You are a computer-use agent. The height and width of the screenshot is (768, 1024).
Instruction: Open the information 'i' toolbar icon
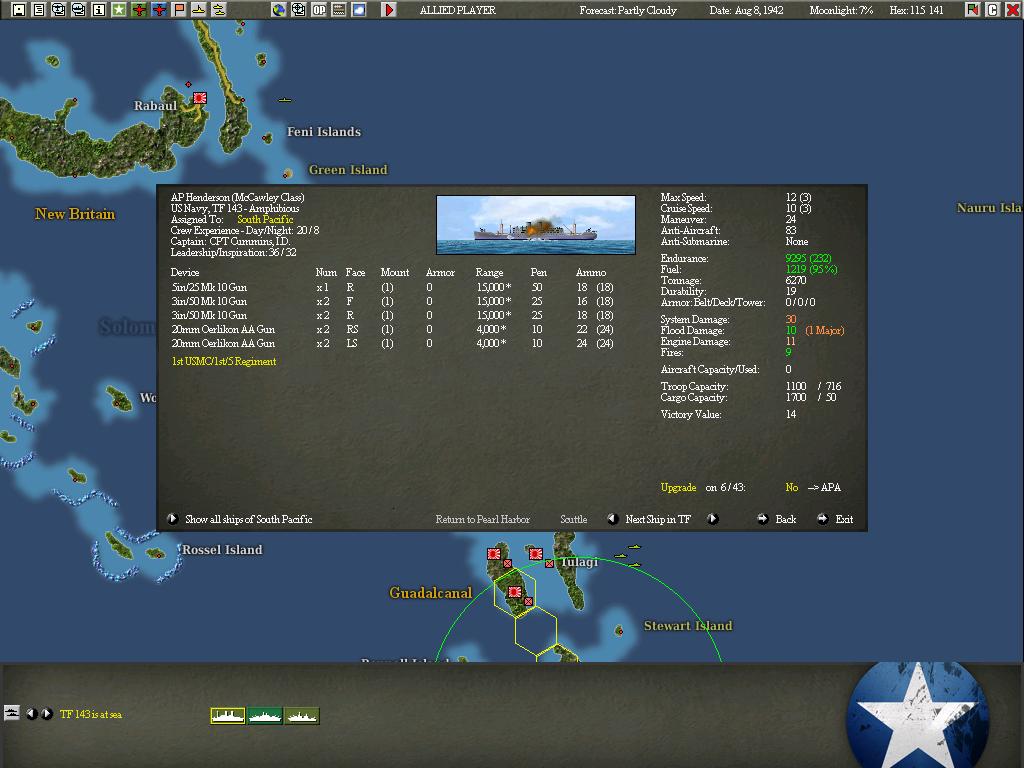99,10
